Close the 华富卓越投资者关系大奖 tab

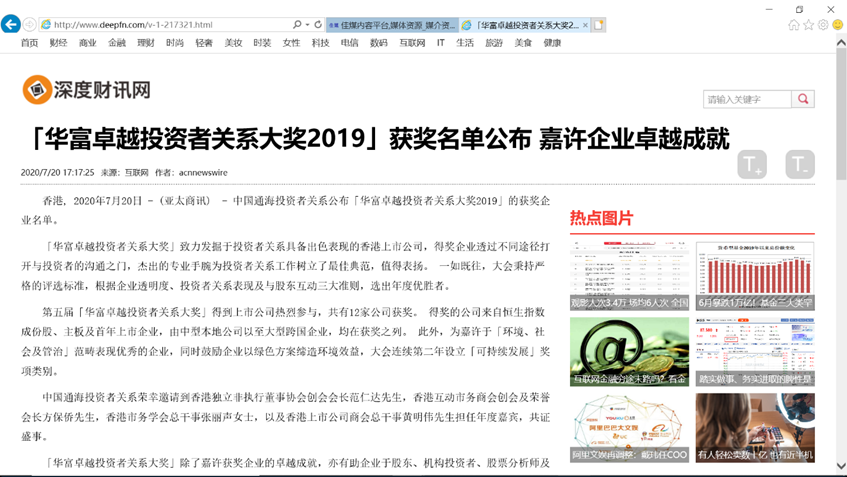tap(585, 25)
